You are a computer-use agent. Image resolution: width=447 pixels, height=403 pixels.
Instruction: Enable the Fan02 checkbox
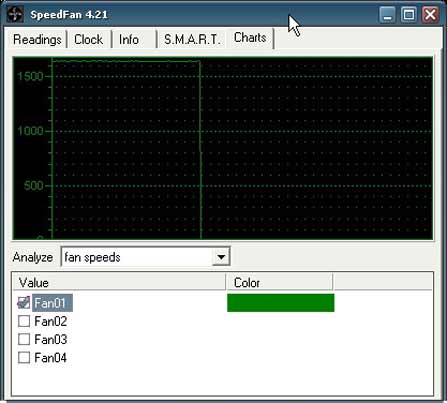(x=24, y=321)
